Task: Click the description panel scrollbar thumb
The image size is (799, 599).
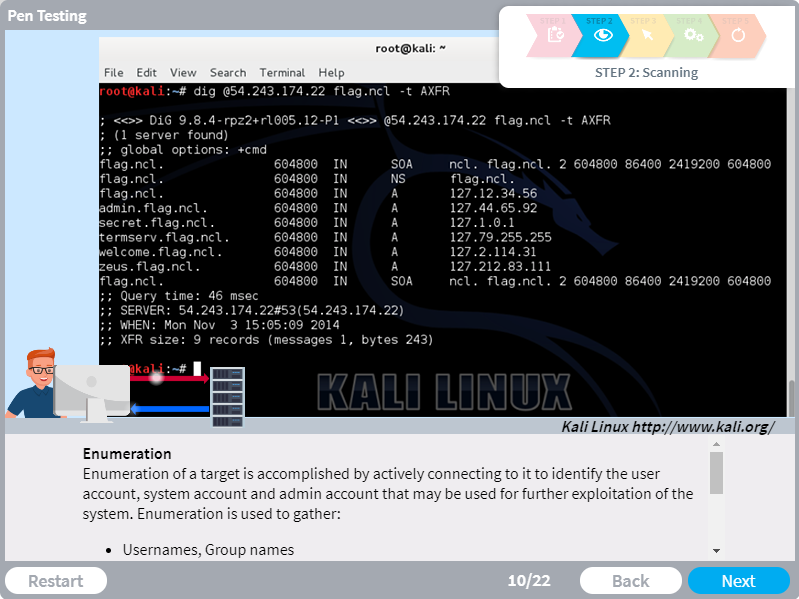Action: coord(716,473)
